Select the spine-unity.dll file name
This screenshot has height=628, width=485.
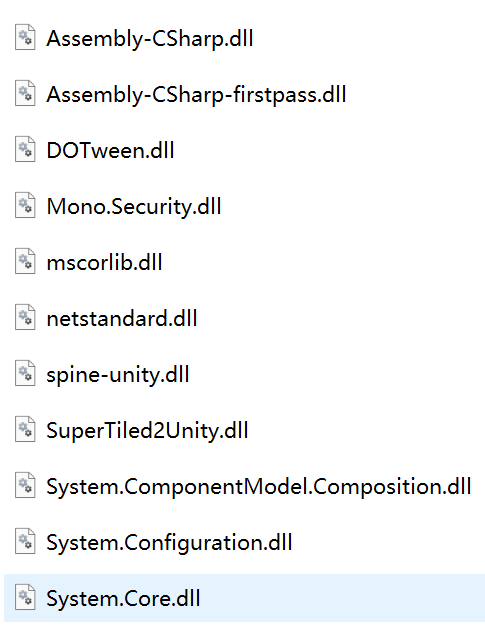click(118, 376)
